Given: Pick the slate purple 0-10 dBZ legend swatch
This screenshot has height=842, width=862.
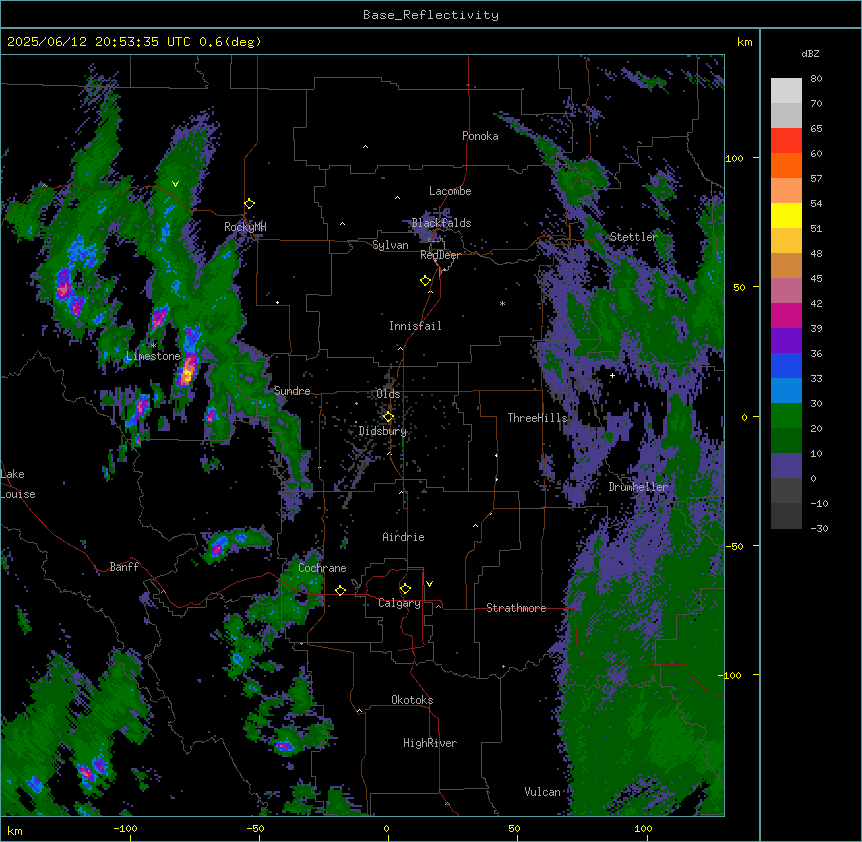Looking at the screenshot, I should [786, 466].
